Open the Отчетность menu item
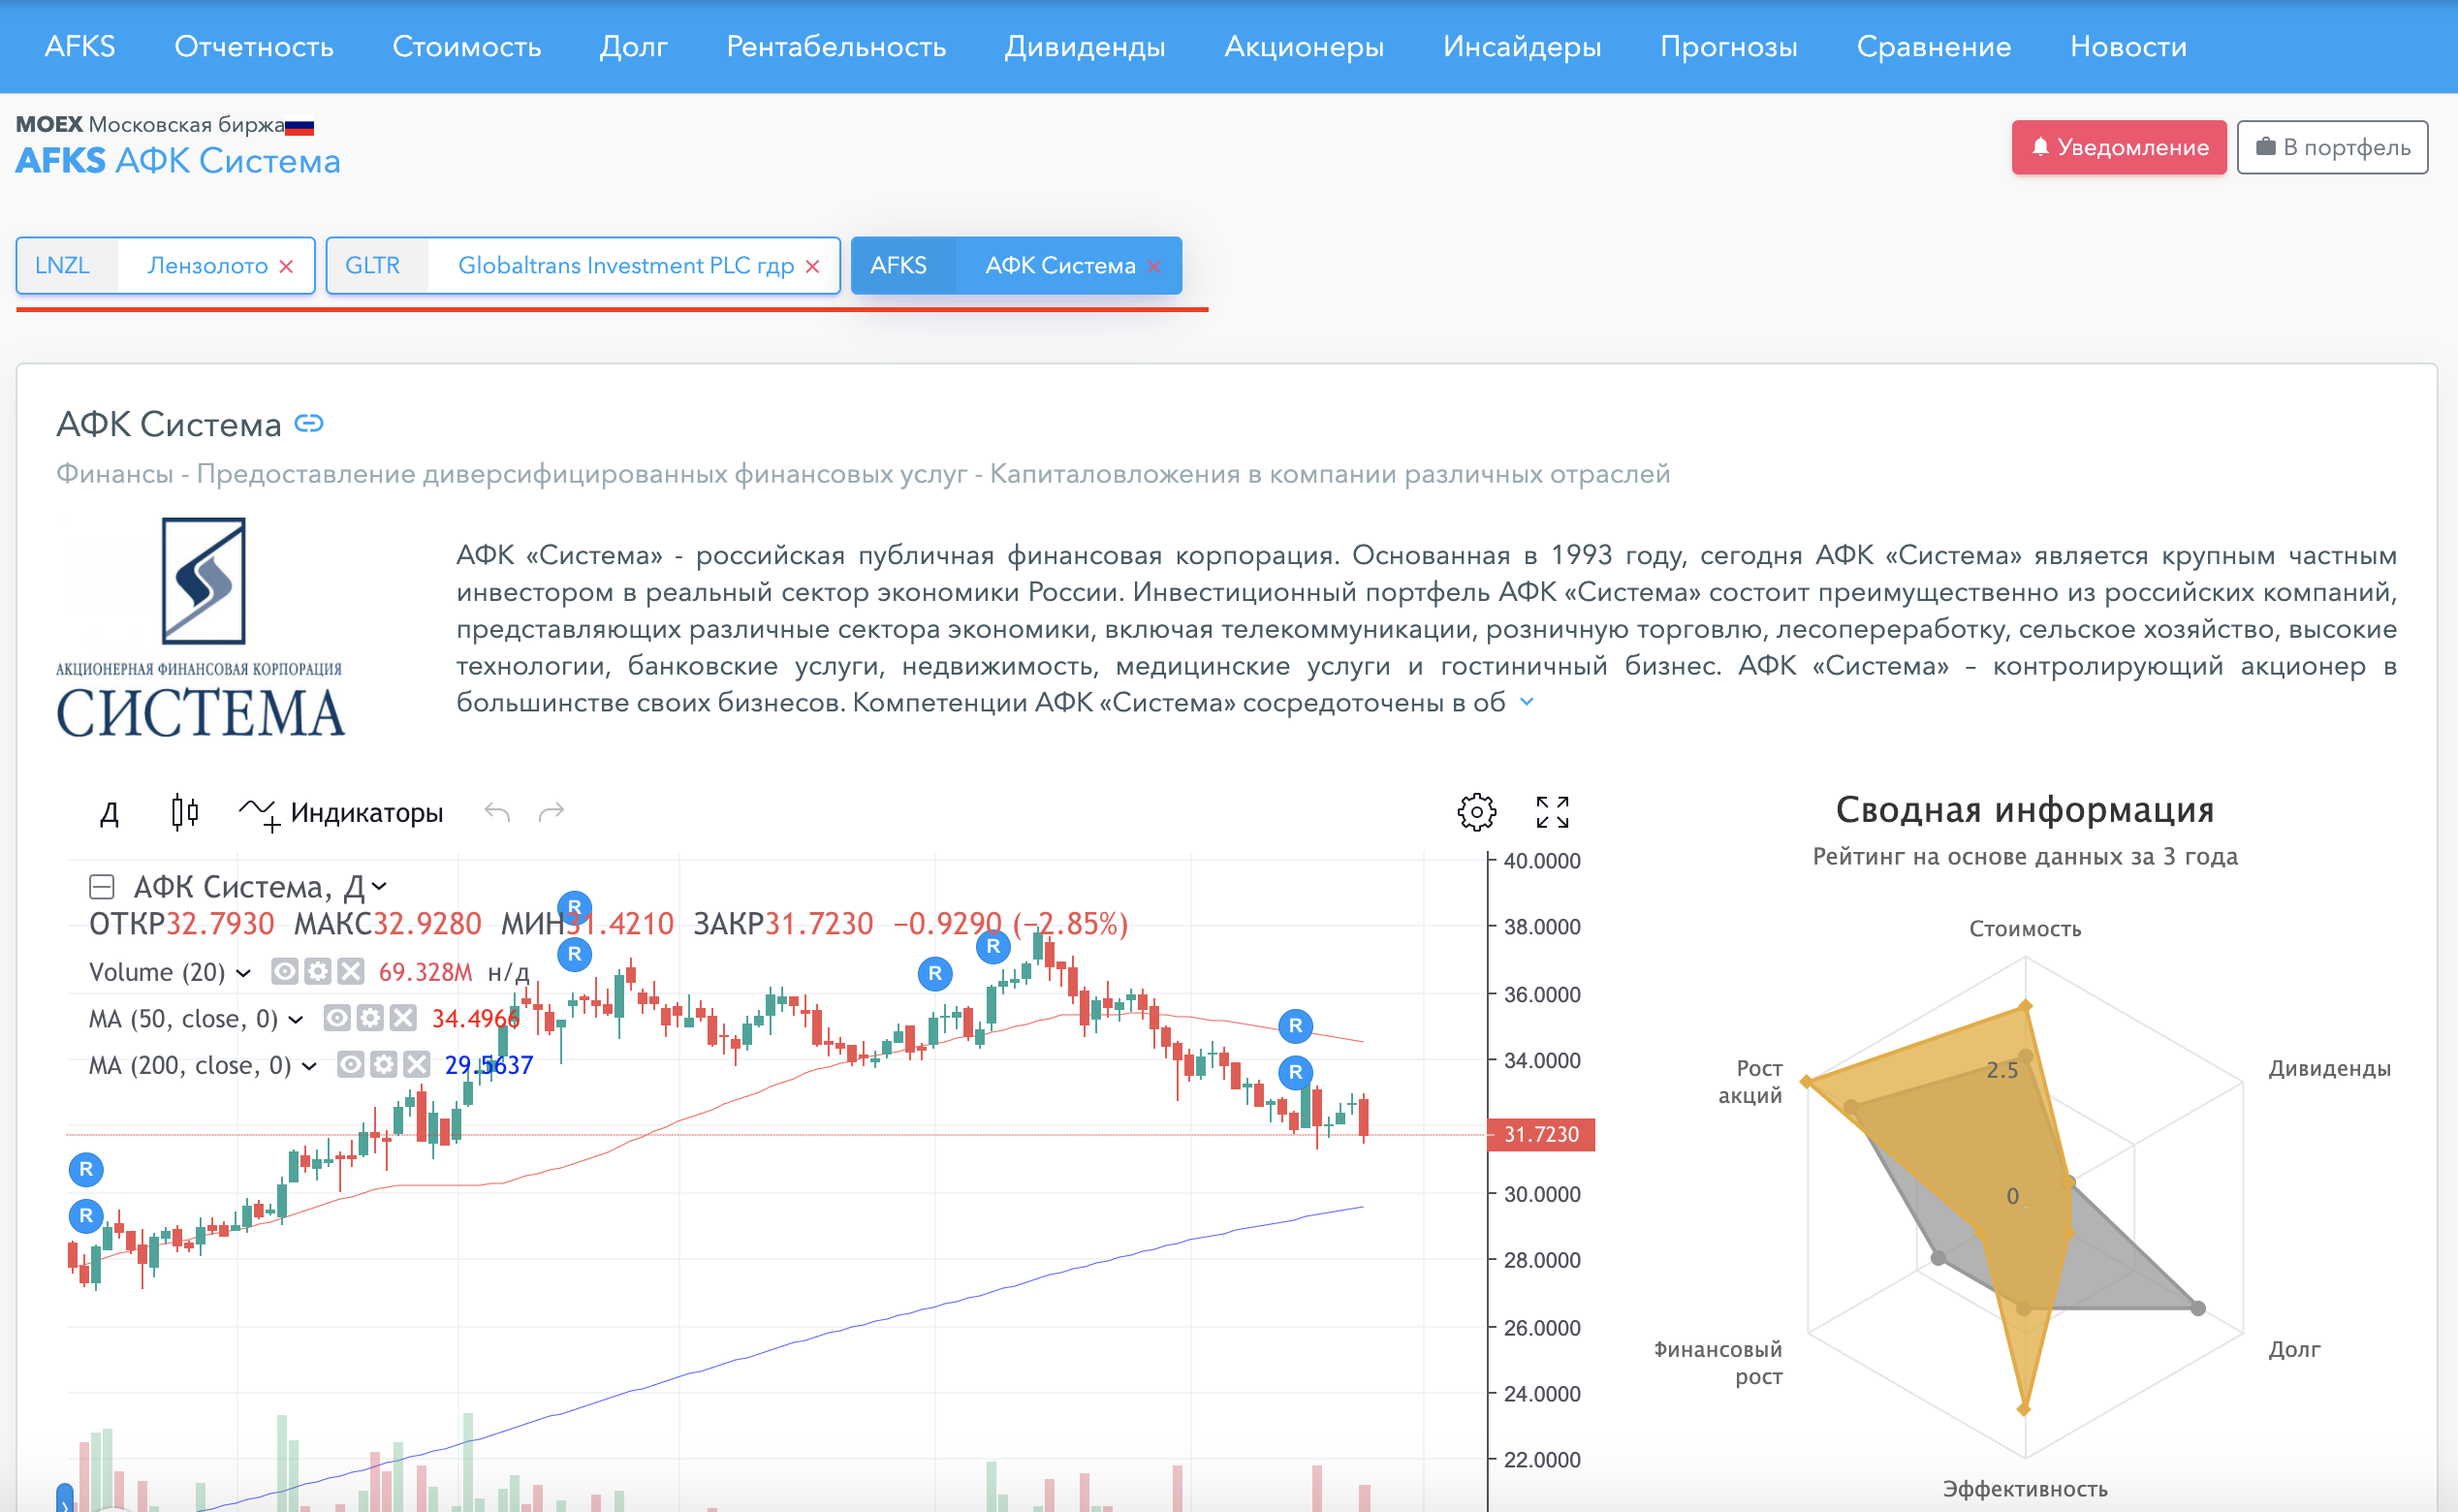The width and height of the screenshot is (2458, 1512). [254, 46]
